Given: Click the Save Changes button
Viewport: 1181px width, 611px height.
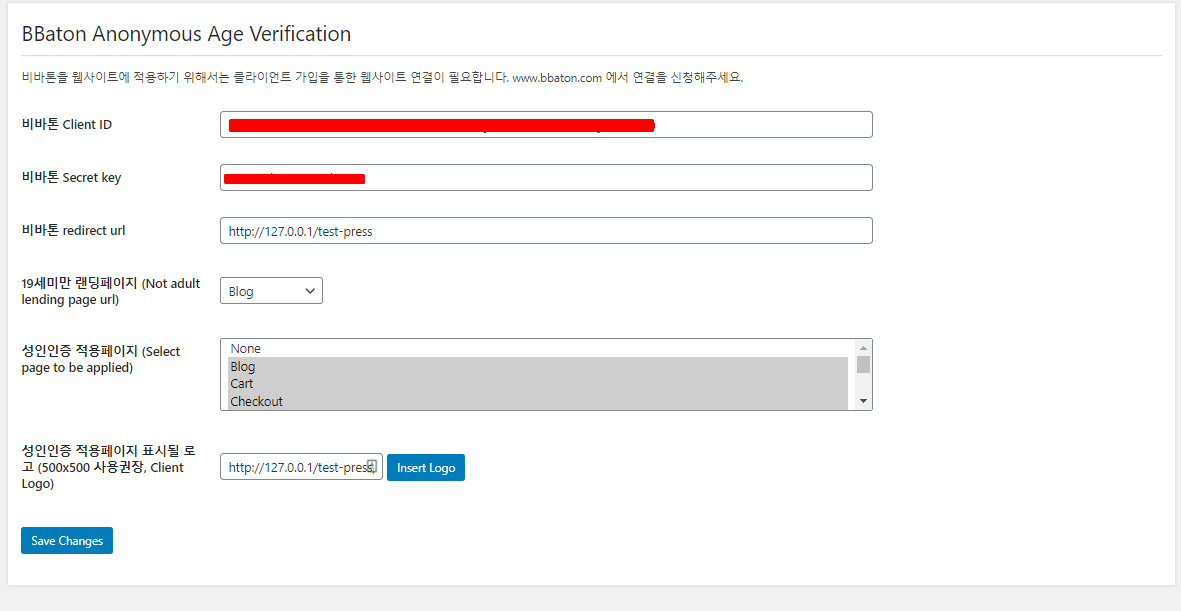Looking at the screenshot, I should (67, 541).
